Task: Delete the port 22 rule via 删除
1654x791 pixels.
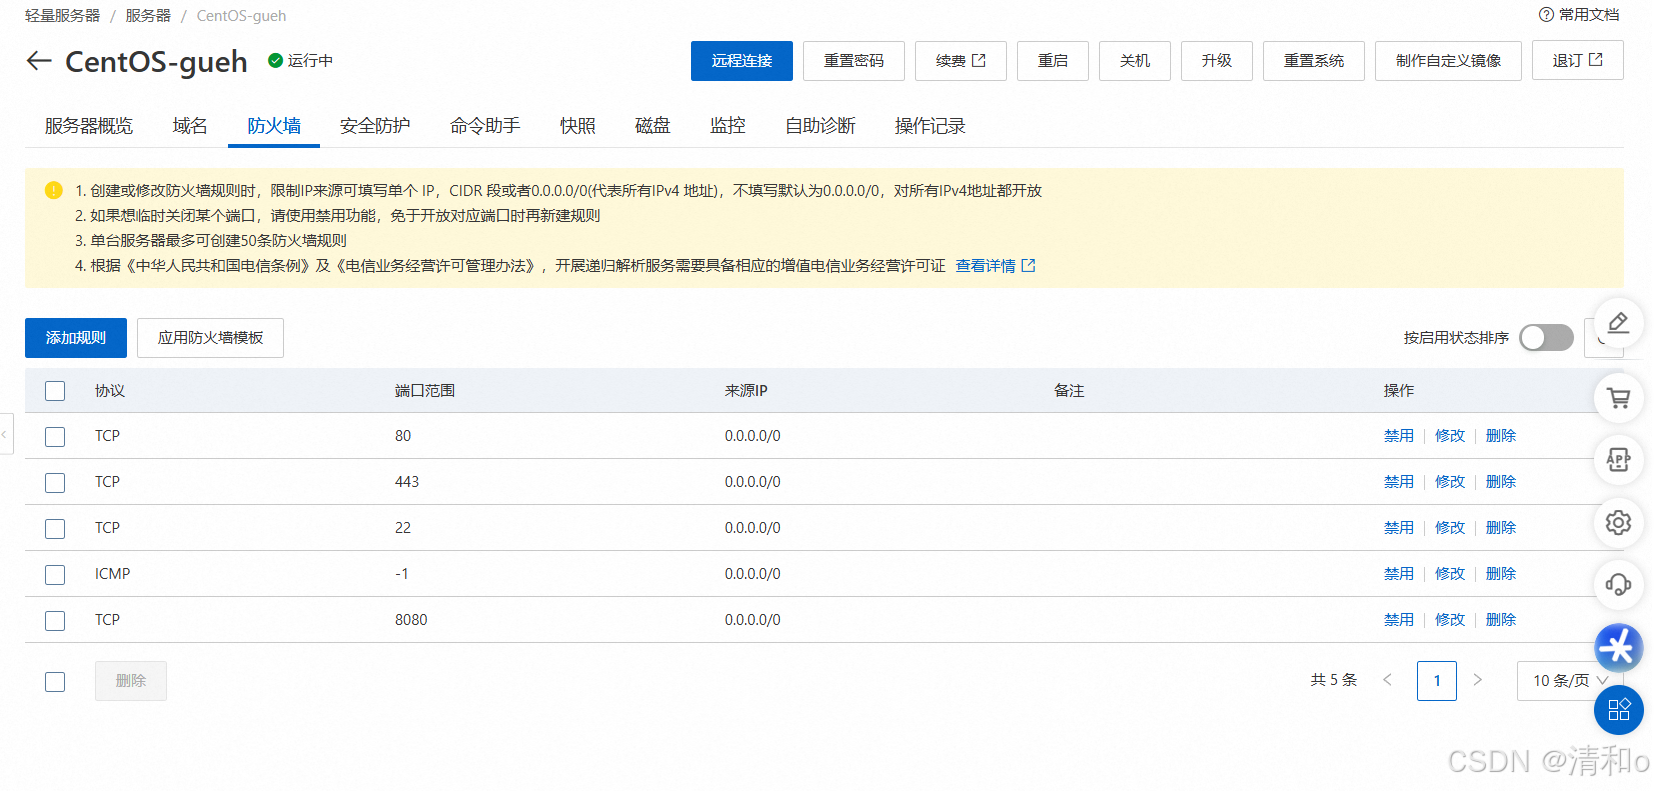Action: (1501, 528)
